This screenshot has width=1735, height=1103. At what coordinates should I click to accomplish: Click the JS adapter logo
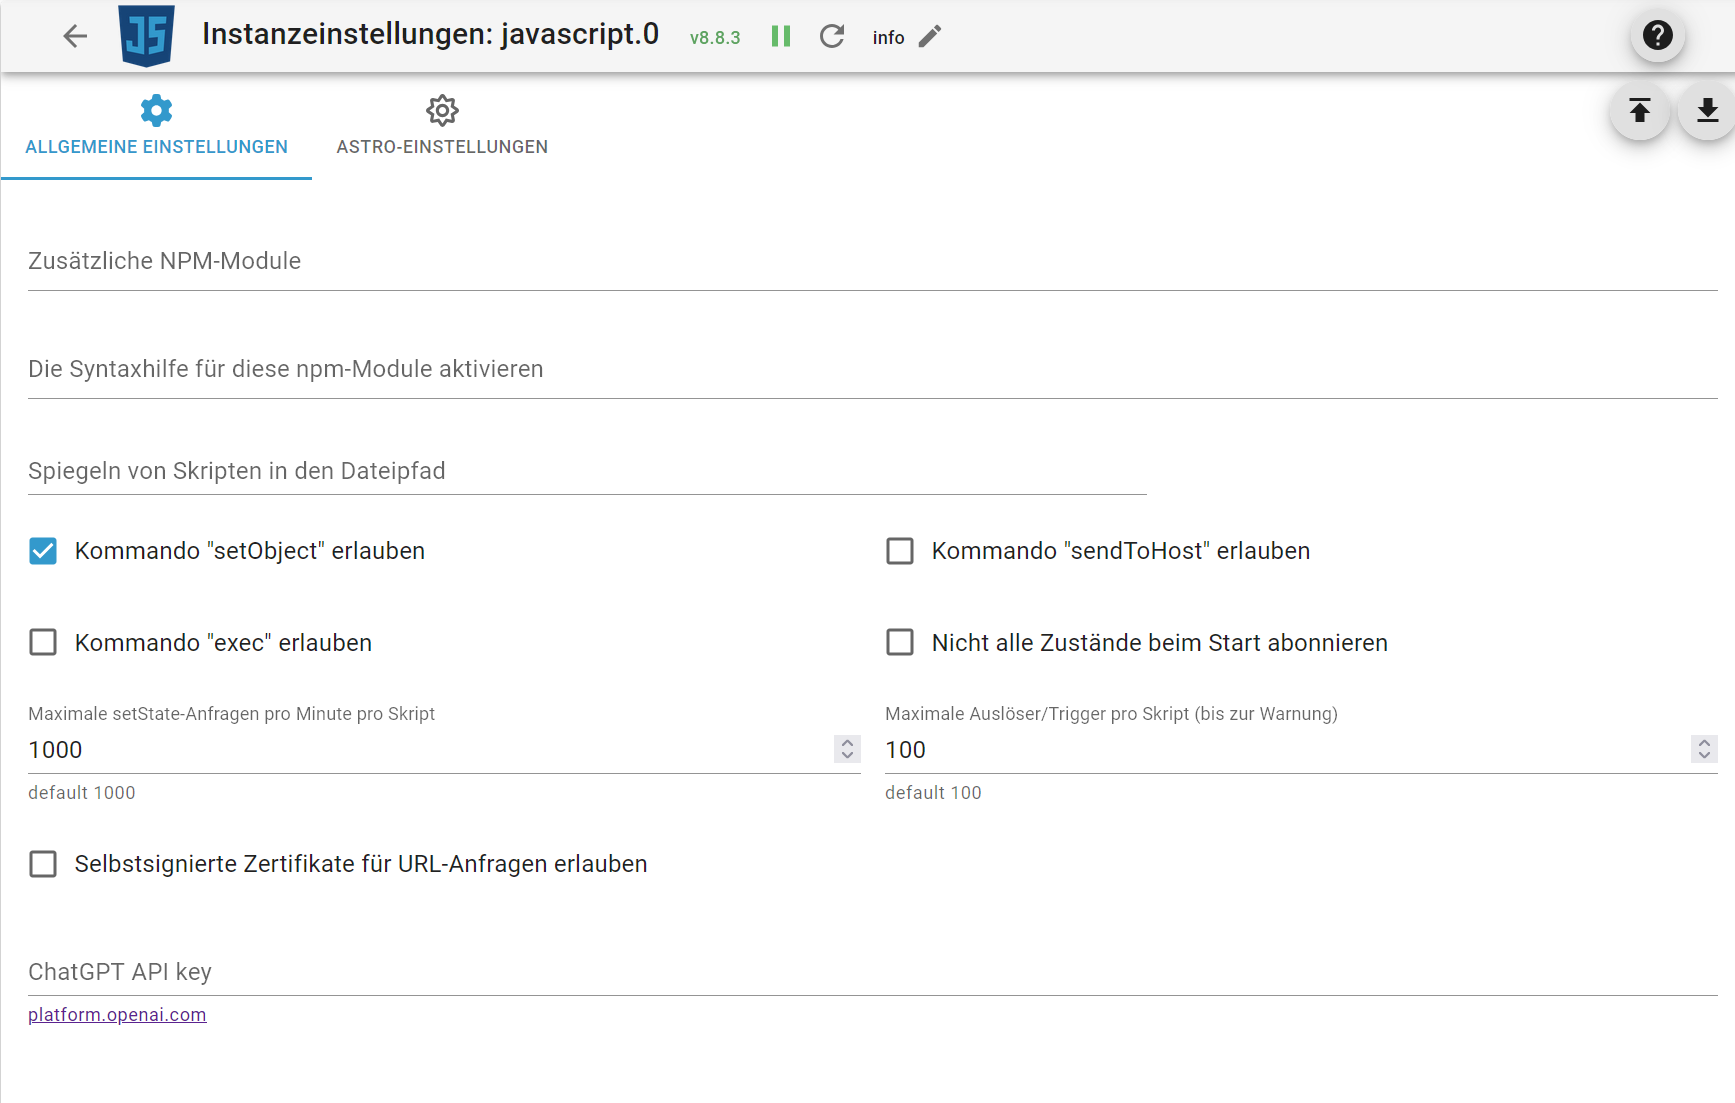click(x=146, y=36)
